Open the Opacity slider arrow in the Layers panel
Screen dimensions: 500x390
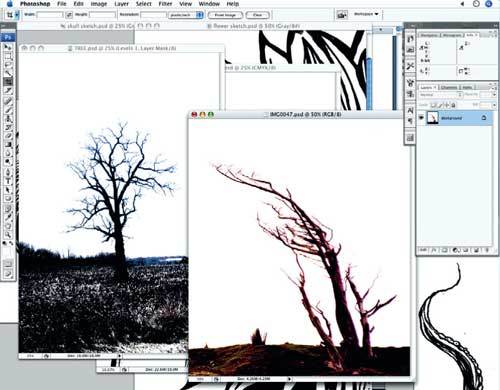(494, 95)
